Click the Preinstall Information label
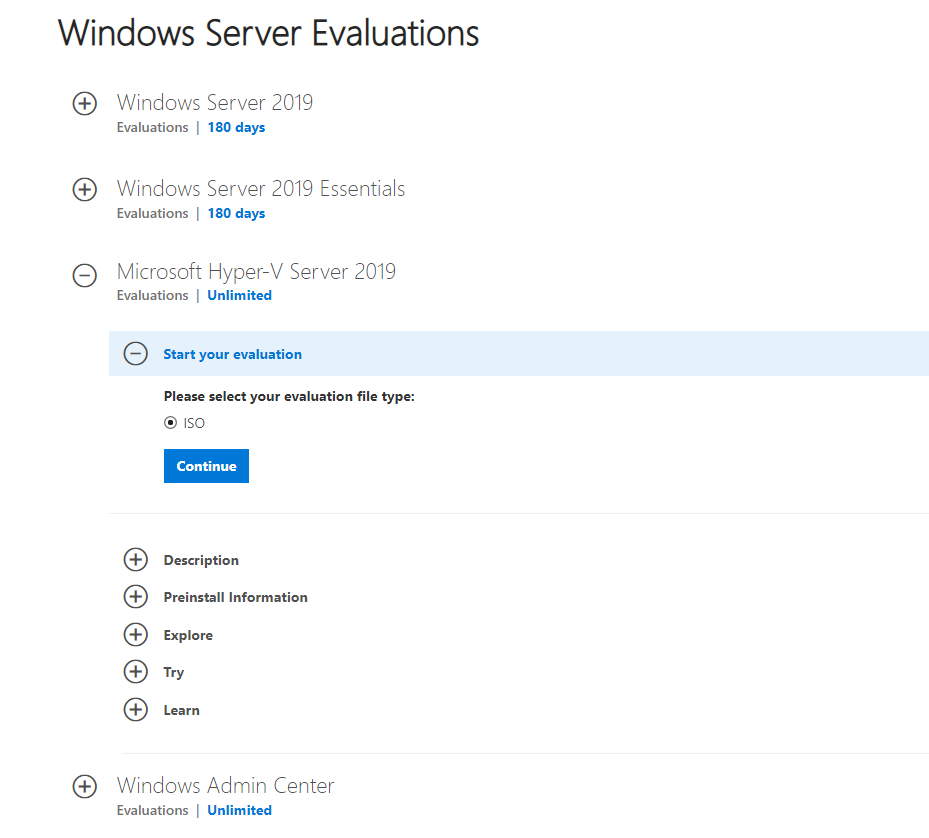The height and width of the screenshot is (838, 929). 236,597
